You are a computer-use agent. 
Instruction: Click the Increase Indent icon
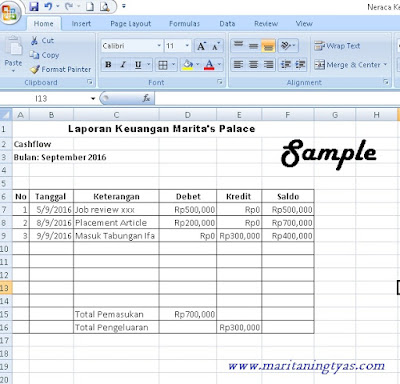(x=300, y=65)
